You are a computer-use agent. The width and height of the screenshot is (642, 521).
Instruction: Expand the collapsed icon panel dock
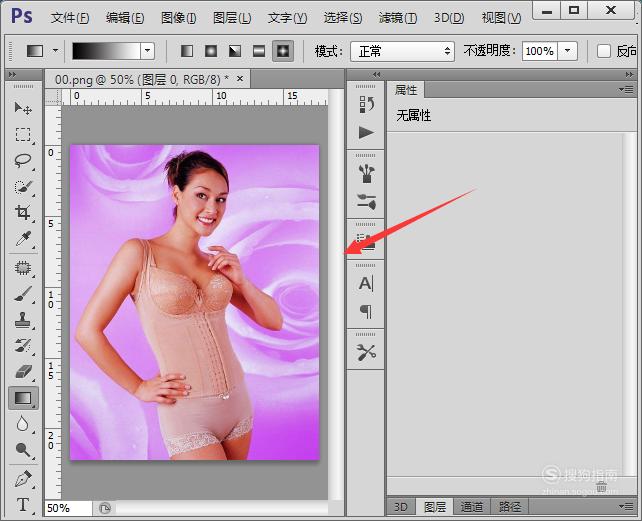376,74
